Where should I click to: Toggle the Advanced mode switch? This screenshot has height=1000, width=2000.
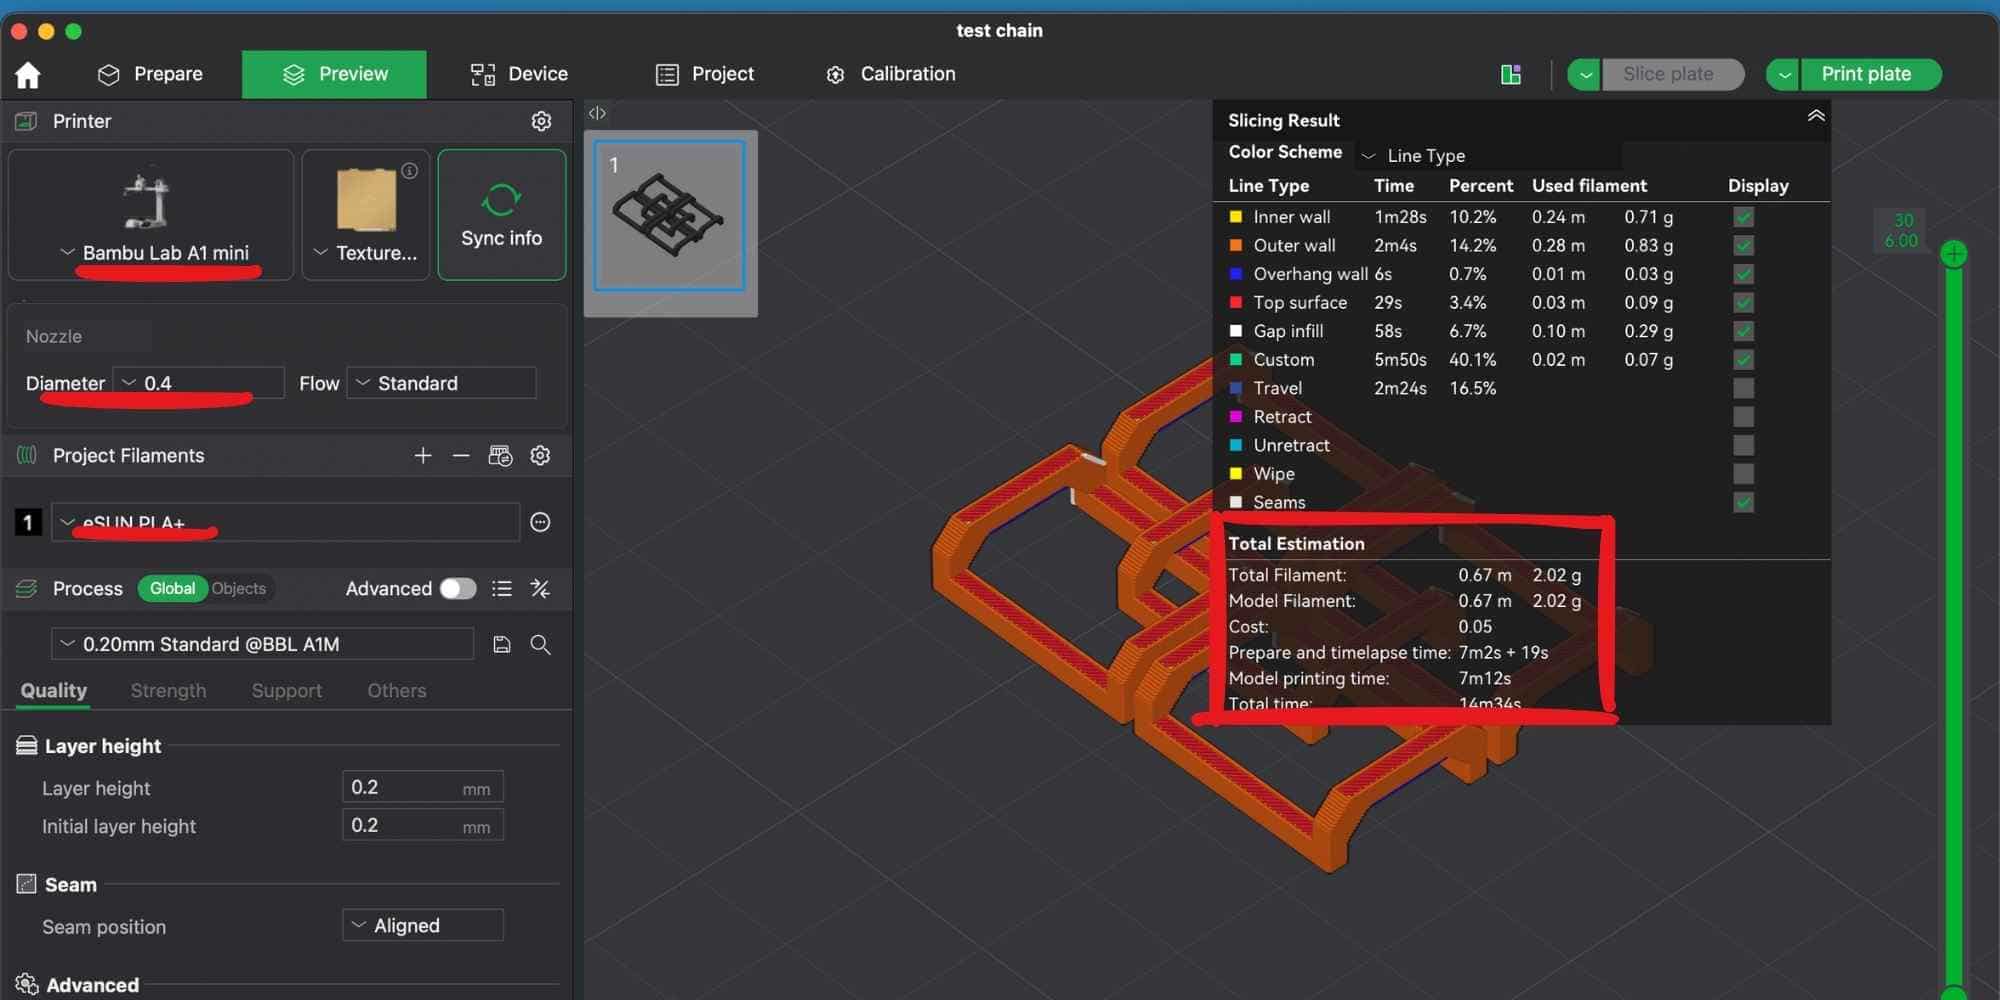[458, 589]
